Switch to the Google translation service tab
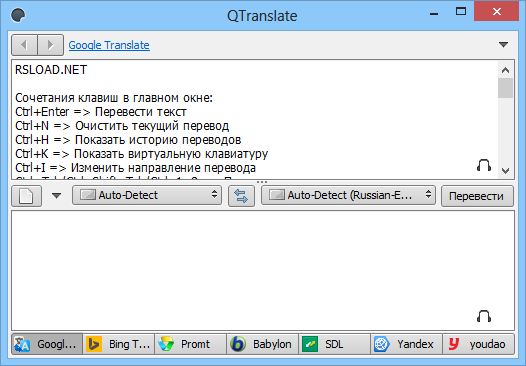The height and width of the screenshot is (366, 526). point(47,344)
